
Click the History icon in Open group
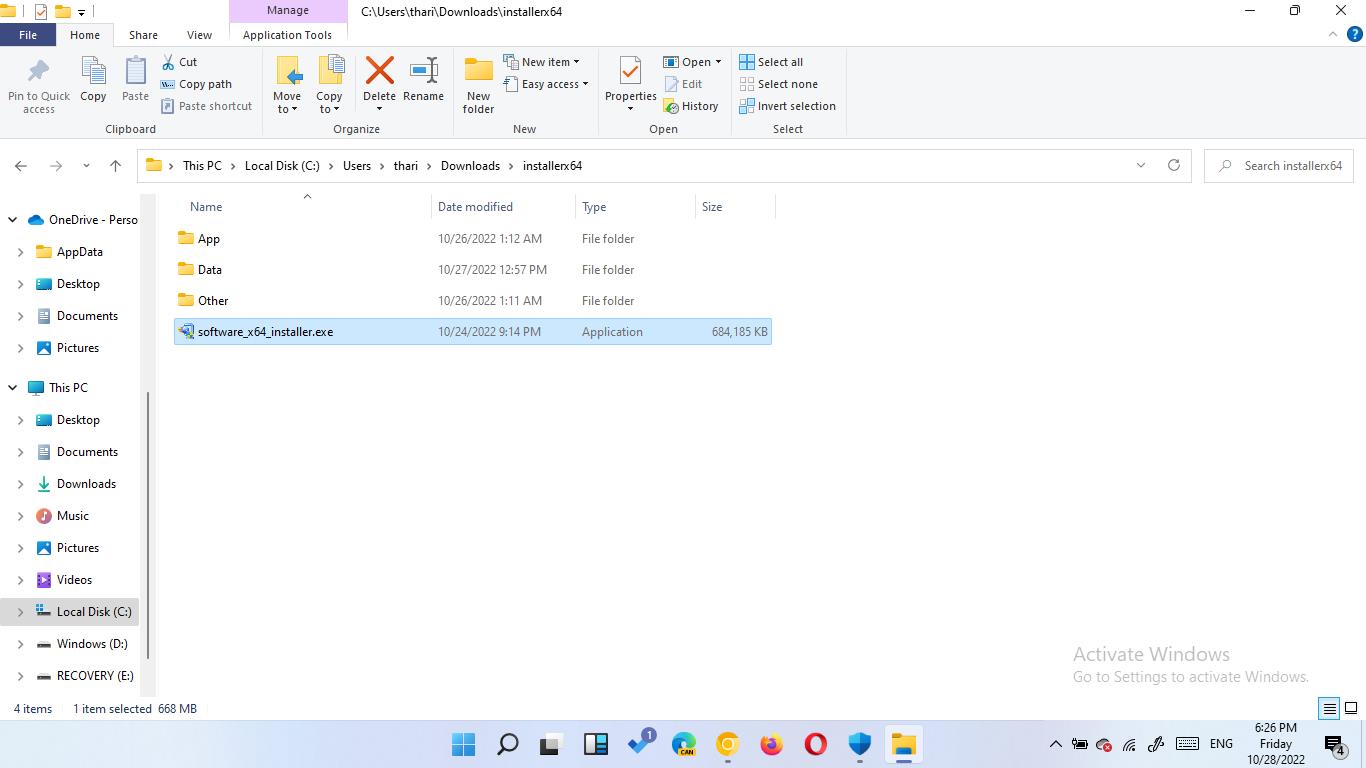pyautogui.click(x=672, y=106)
